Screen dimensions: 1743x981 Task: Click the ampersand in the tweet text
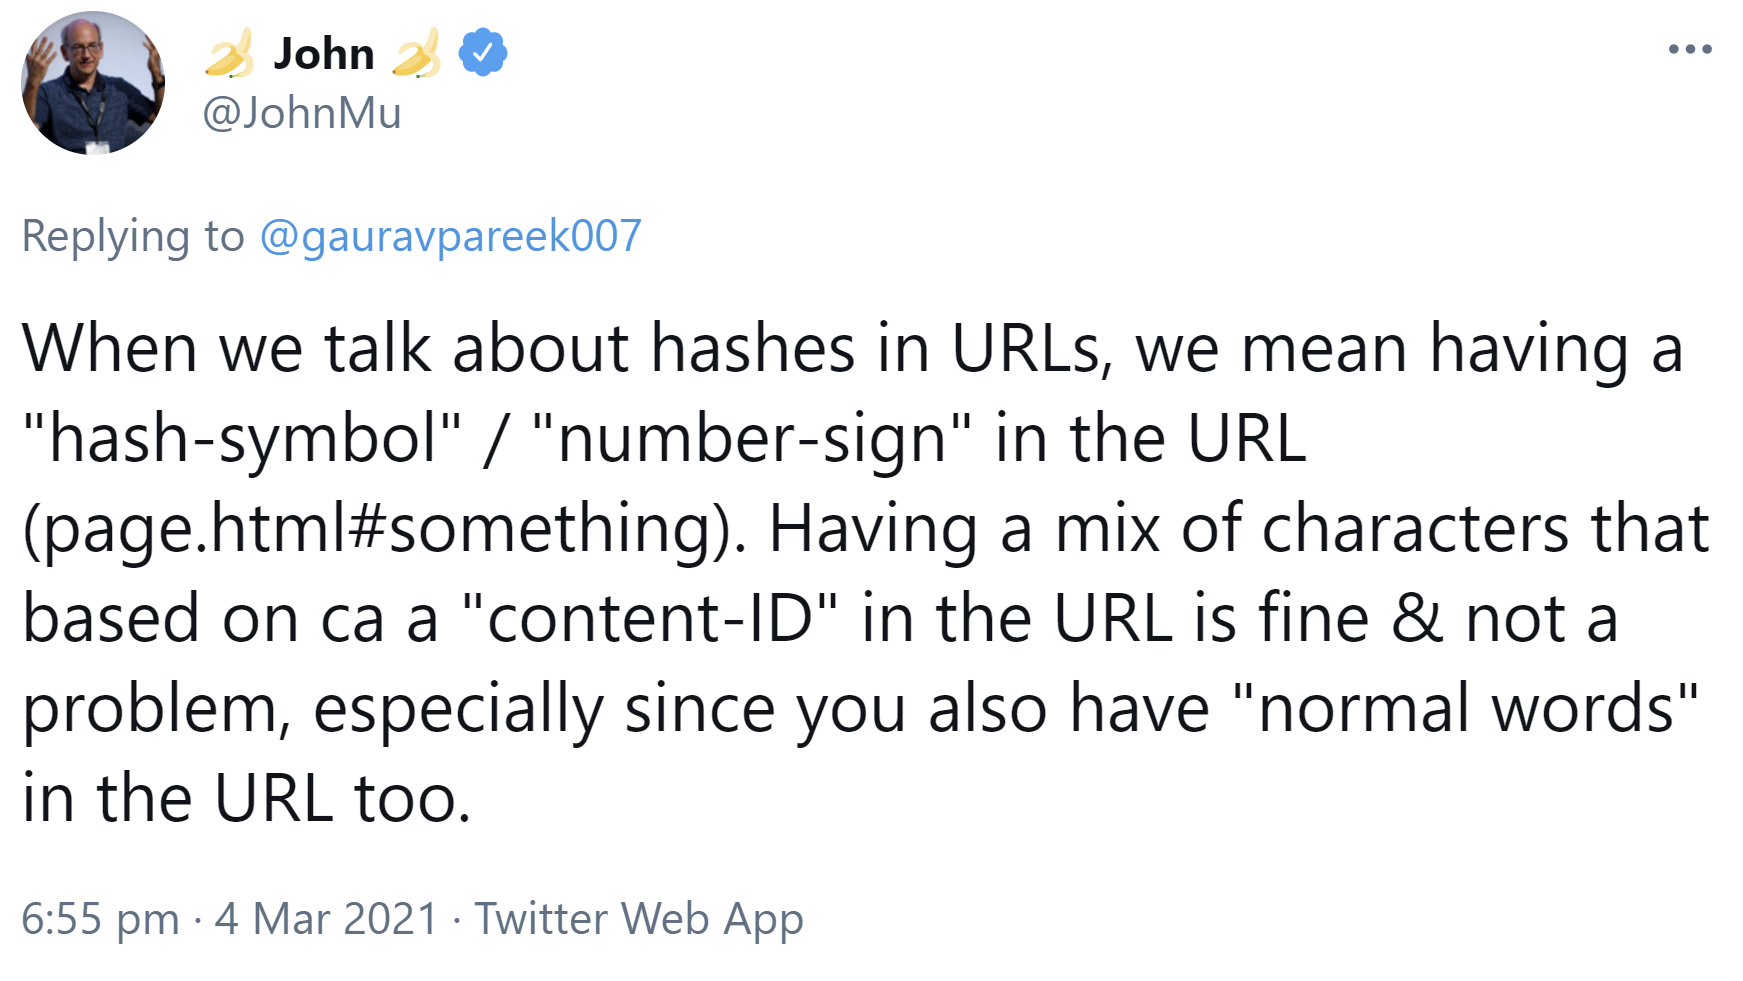coord(1417,618)
